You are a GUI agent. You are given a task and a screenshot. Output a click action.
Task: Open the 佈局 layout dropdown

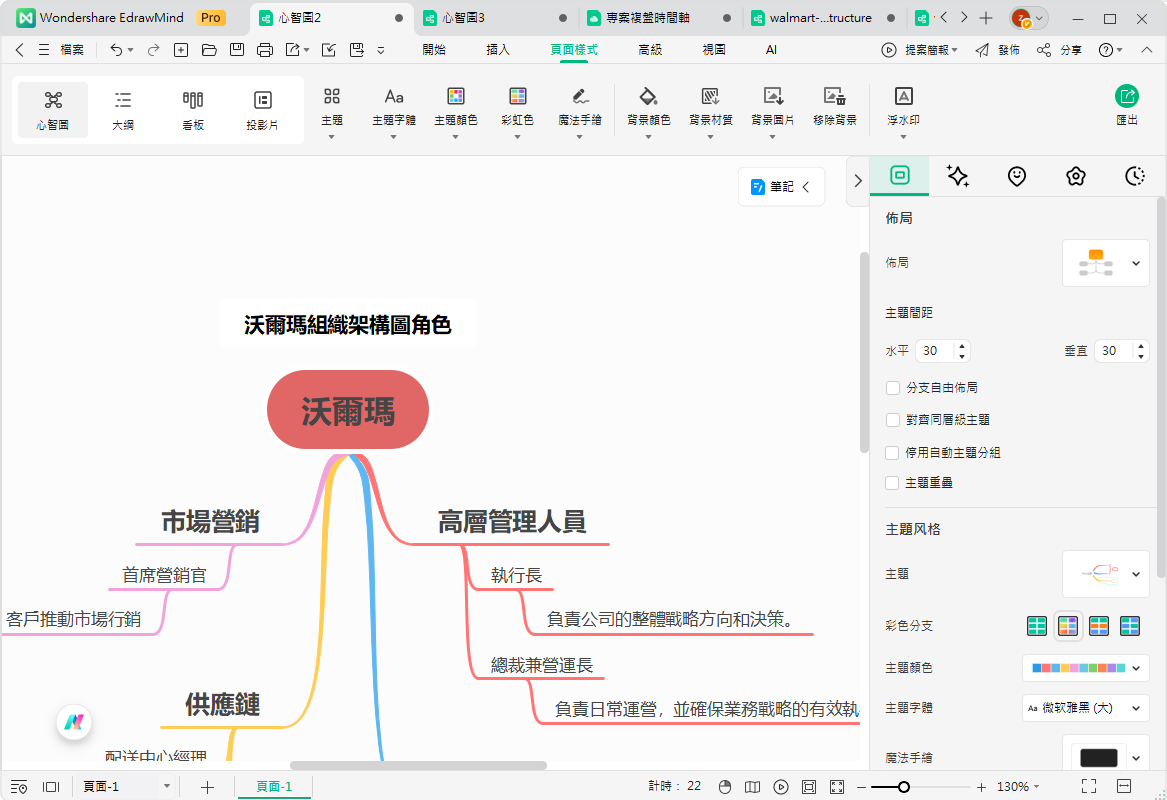coord(1105,263)
